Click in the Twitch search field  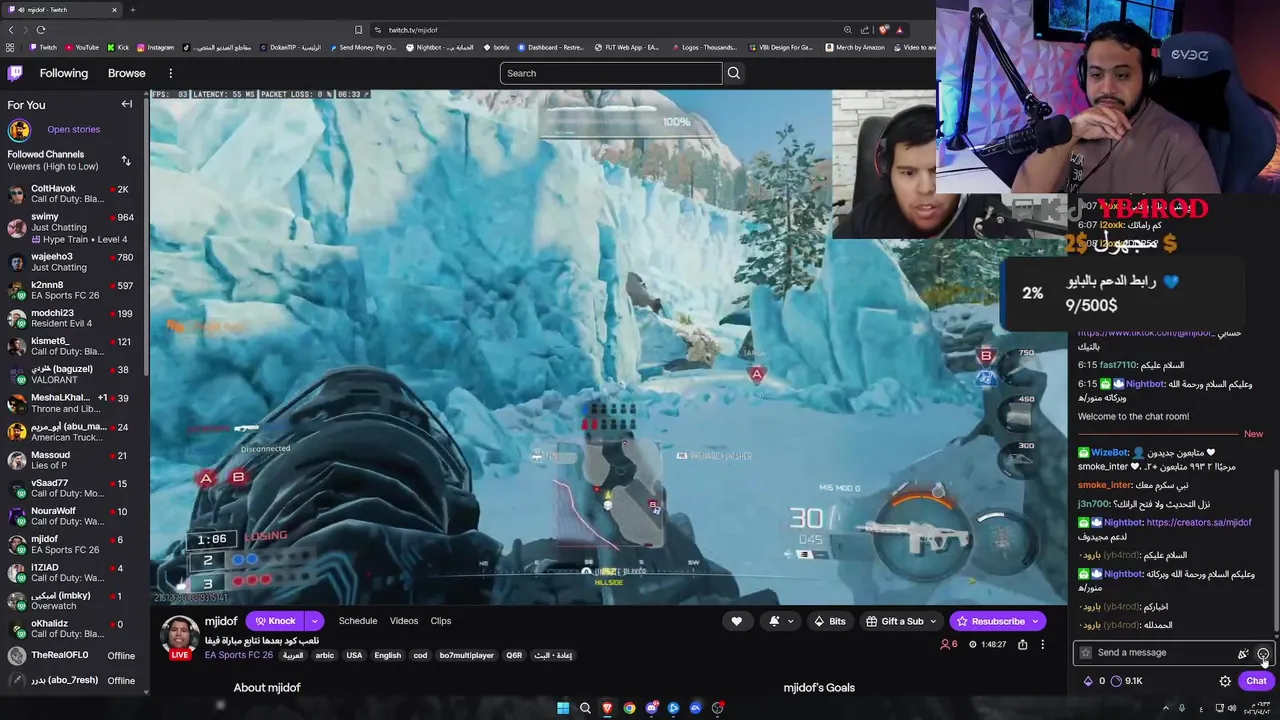point(611,73)
